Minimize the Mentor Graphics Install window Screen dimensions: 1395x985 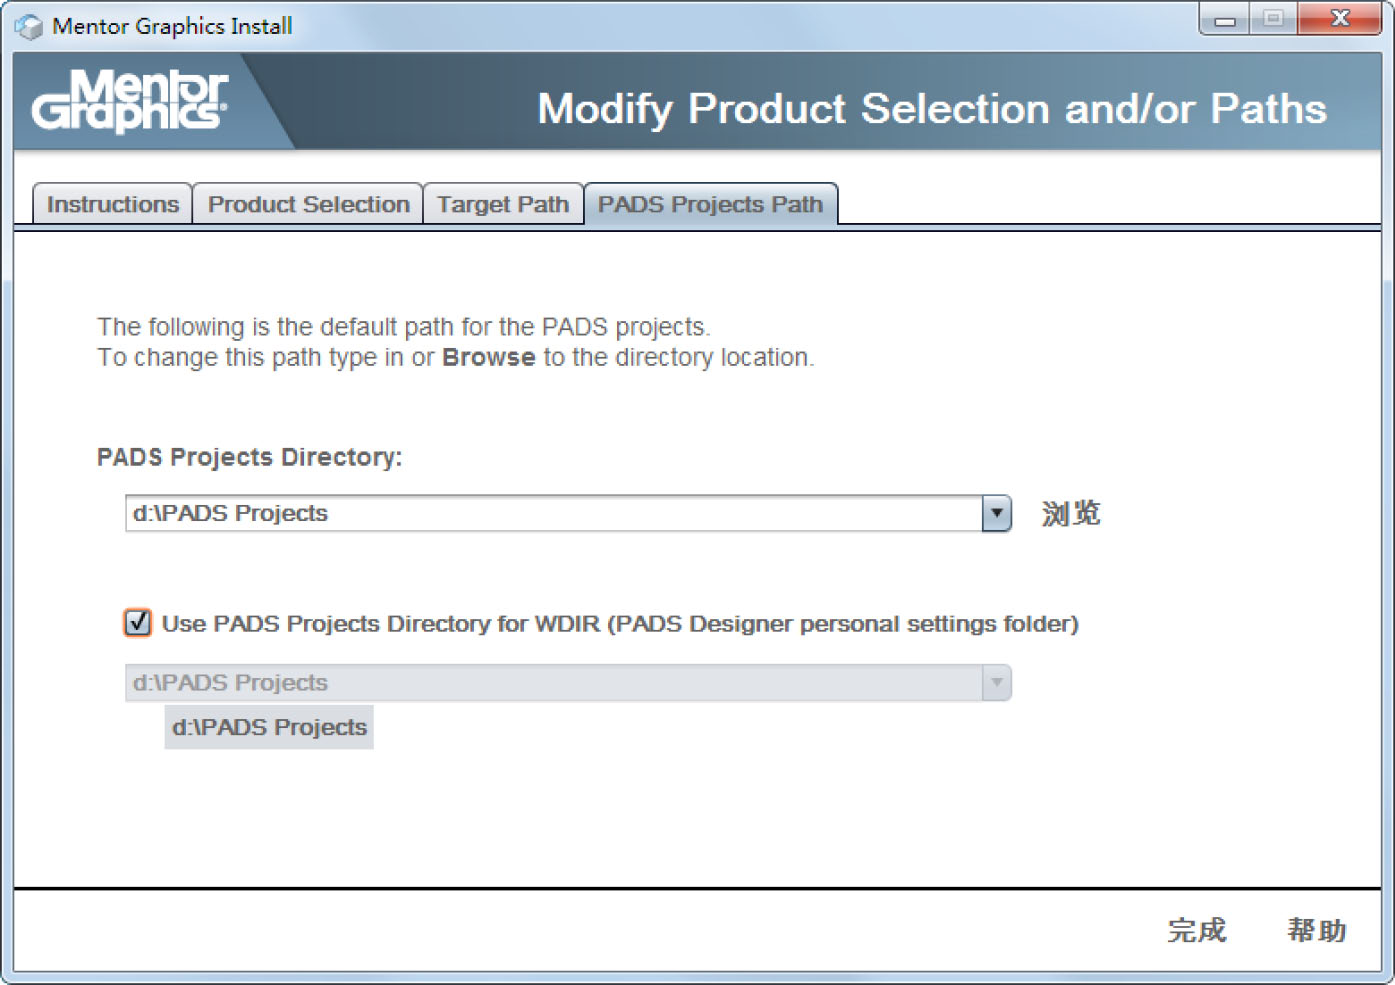[x=1225, y=19]
